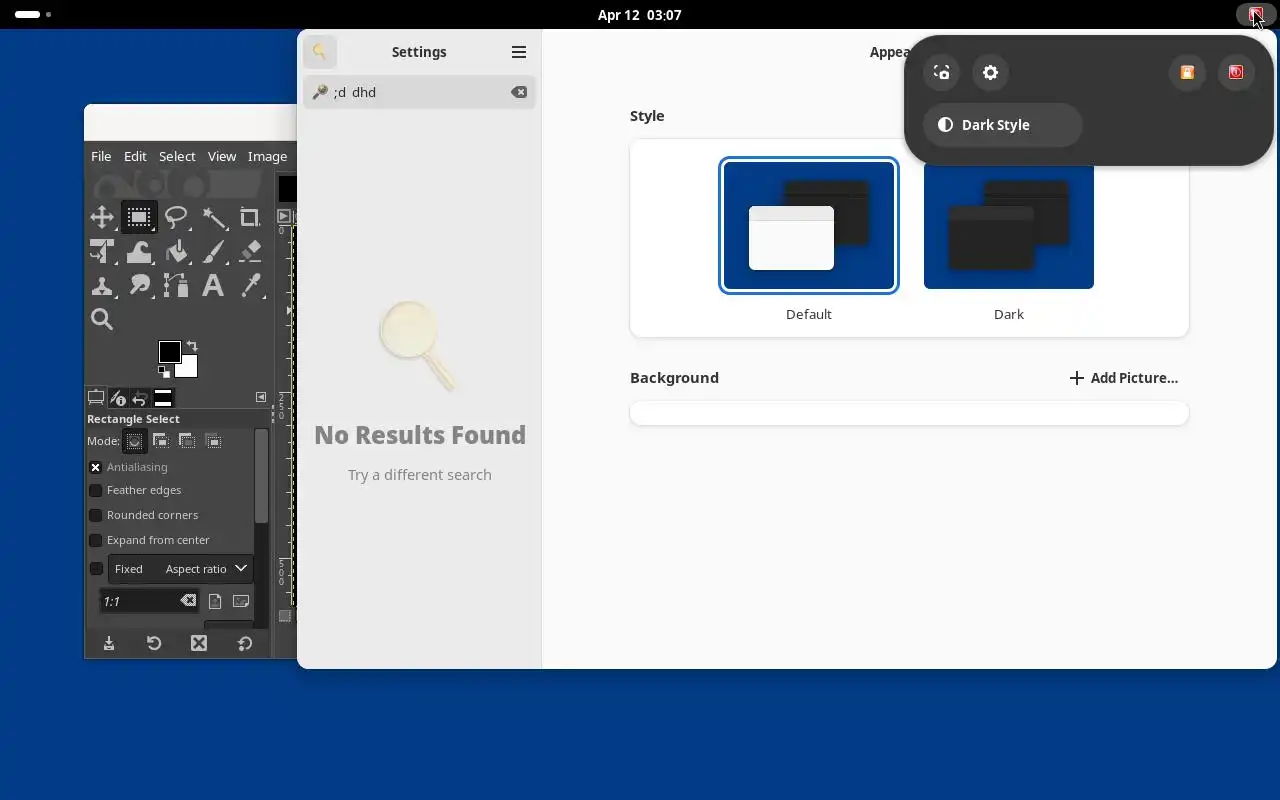The image size is (1280, 800).
Task: Select the Unified Transform tool
Action: point(102,251)
